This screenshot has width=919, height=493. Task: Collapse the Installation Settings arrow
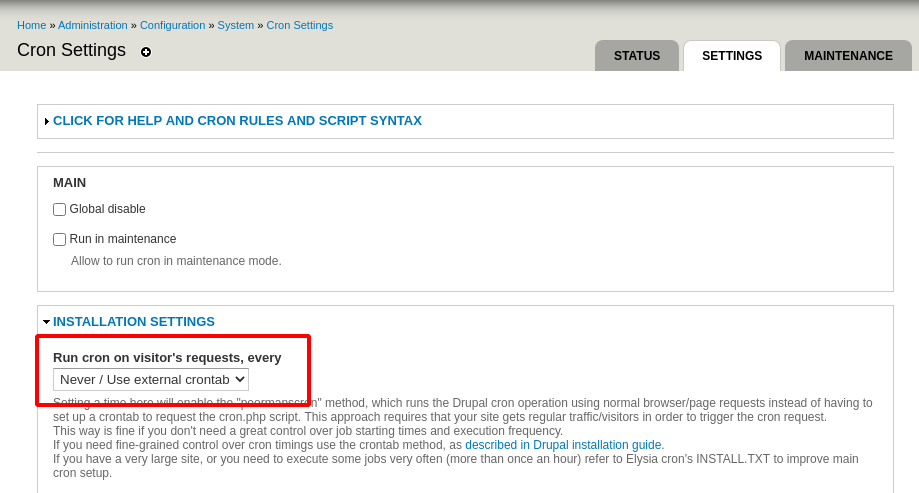tap(46, 322)
